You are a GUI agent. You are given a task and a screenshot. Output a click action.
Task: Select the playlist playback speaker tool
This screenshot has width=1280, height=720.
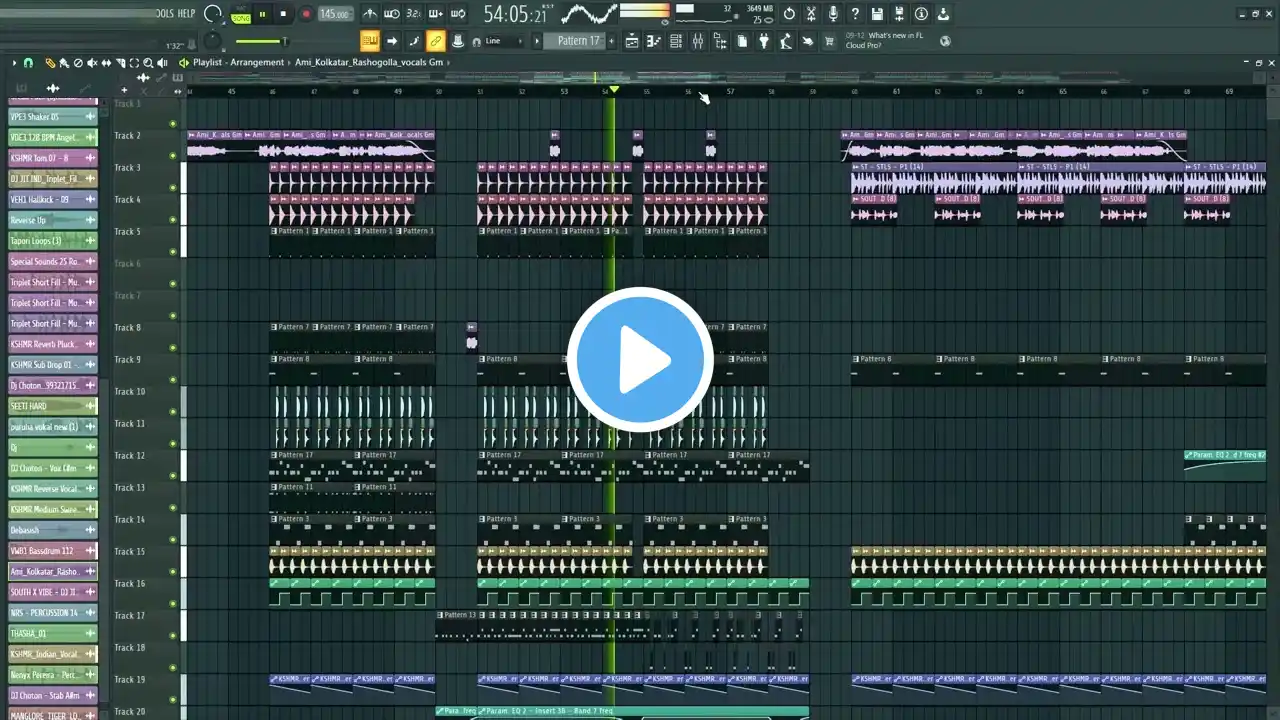click(x=162, y=63)
